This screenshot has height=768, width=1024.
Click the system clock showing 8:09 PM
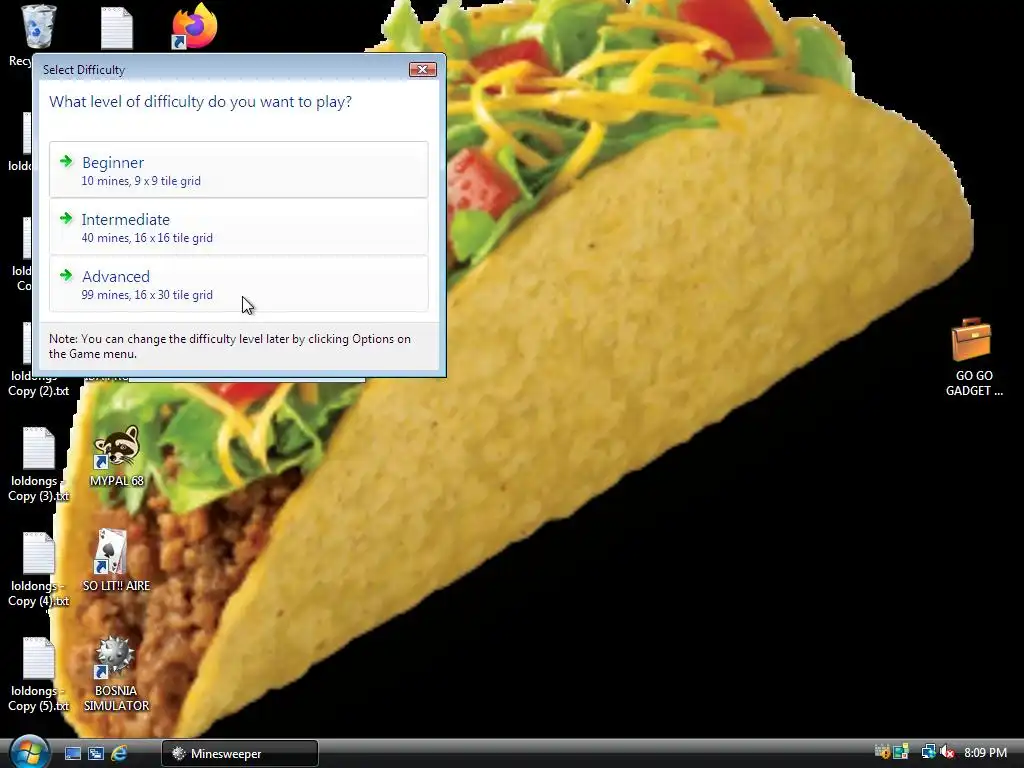coord(985,752)
